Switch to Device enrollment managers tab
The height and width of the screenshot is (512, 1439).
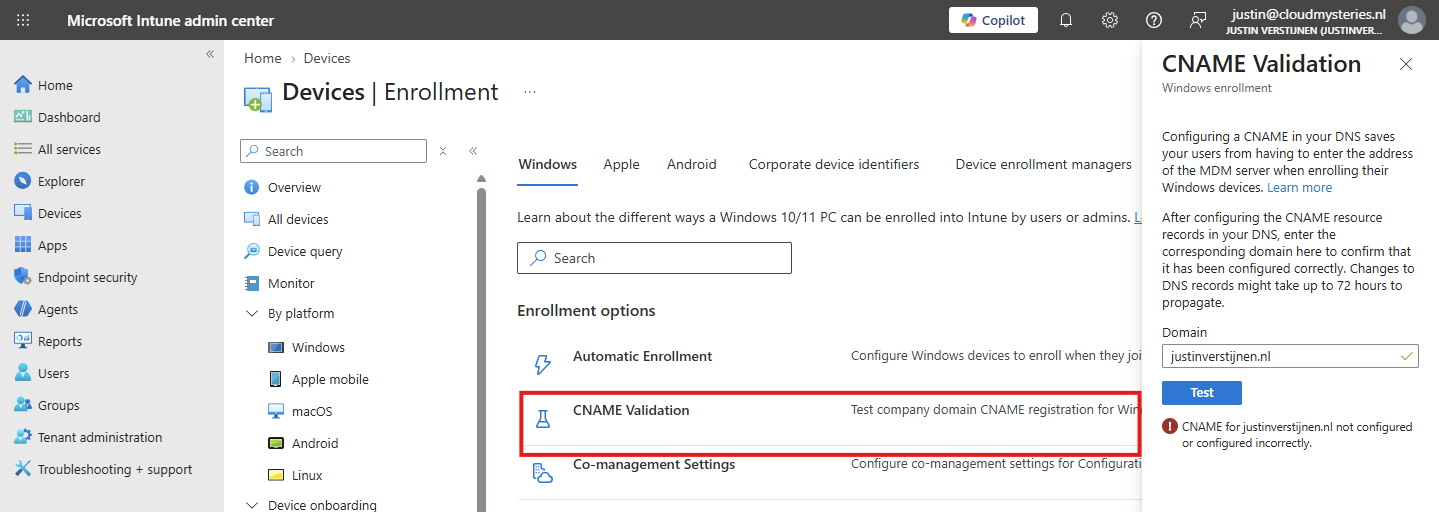[x=1043, y=164]
